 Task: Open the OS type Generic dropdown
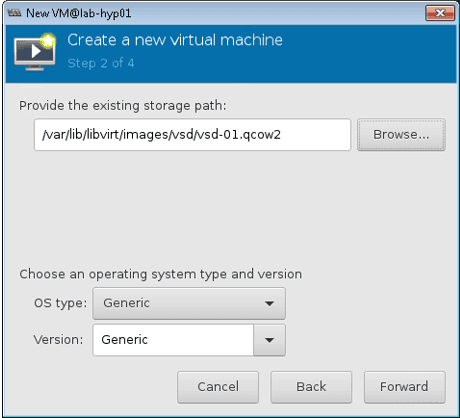click(189, 303)
